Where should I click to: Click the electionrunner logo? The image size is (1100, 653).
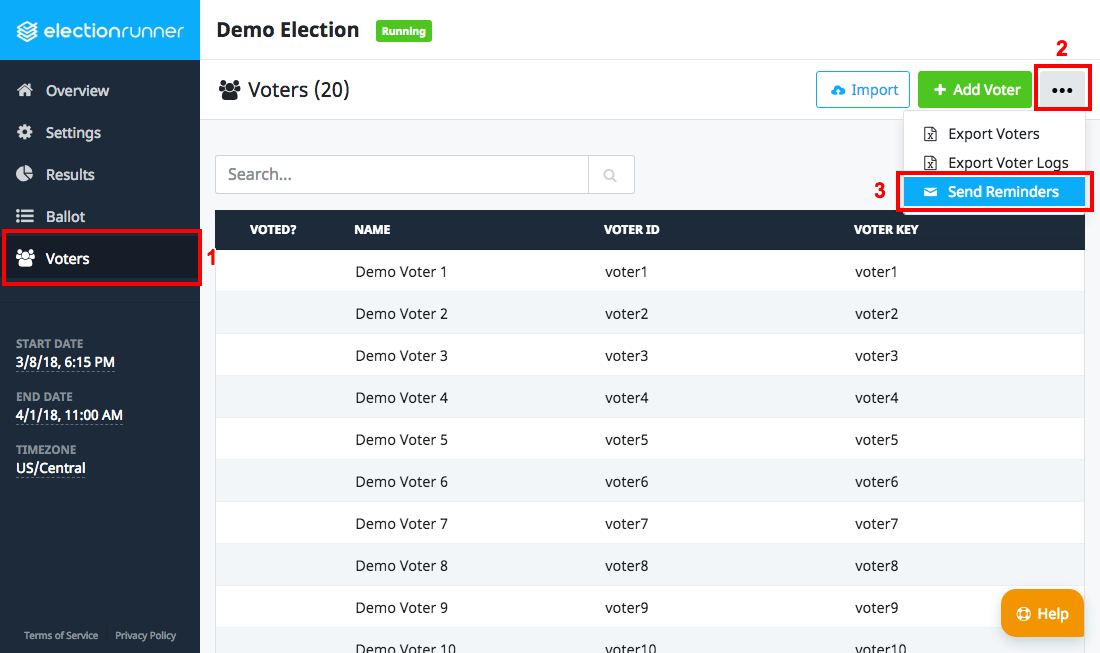pos(100,31)
